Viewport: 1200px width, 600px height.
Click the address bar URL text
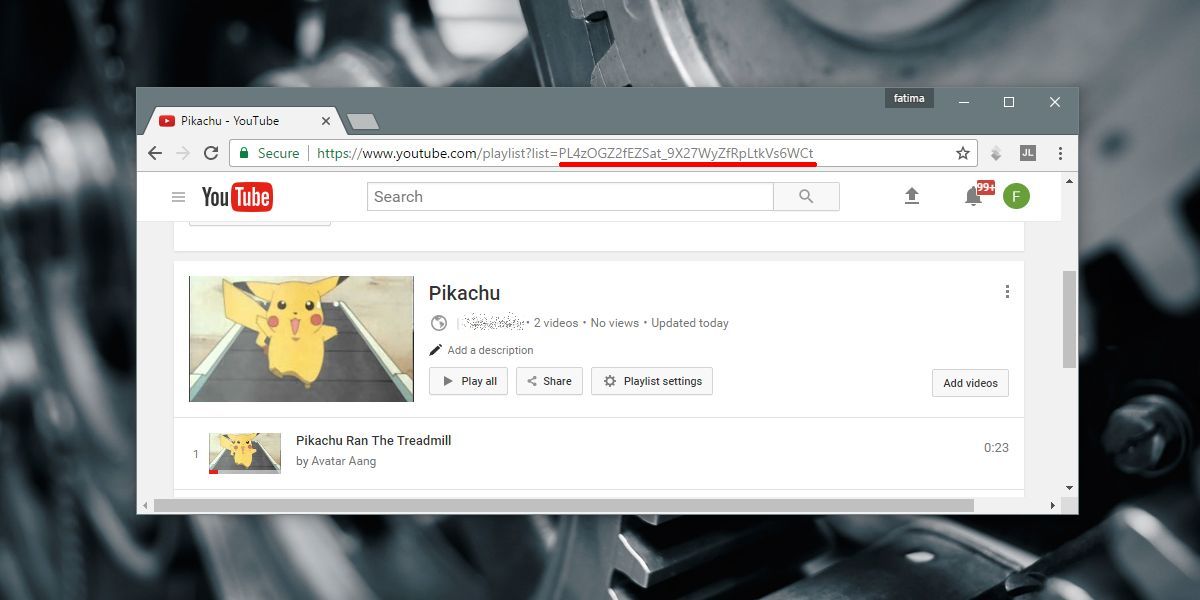click(x=565, y=153)
